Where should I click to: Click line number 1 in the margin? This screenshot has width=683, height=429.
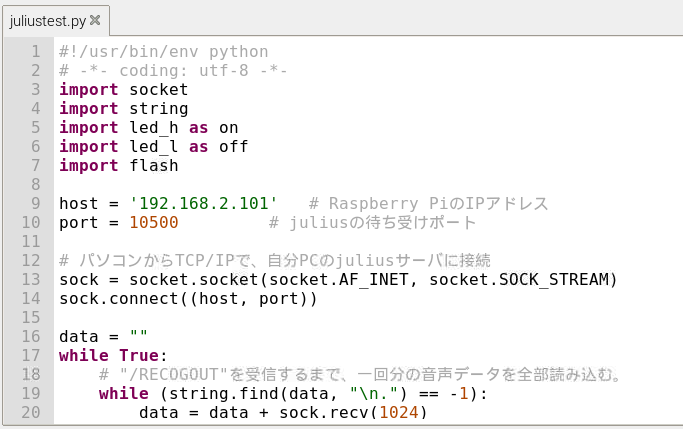(36, 51)
